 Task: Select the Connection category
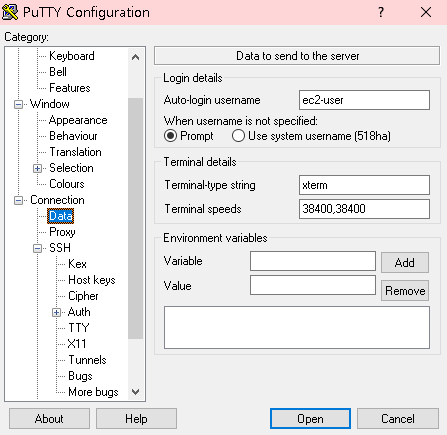click(57, 200)
